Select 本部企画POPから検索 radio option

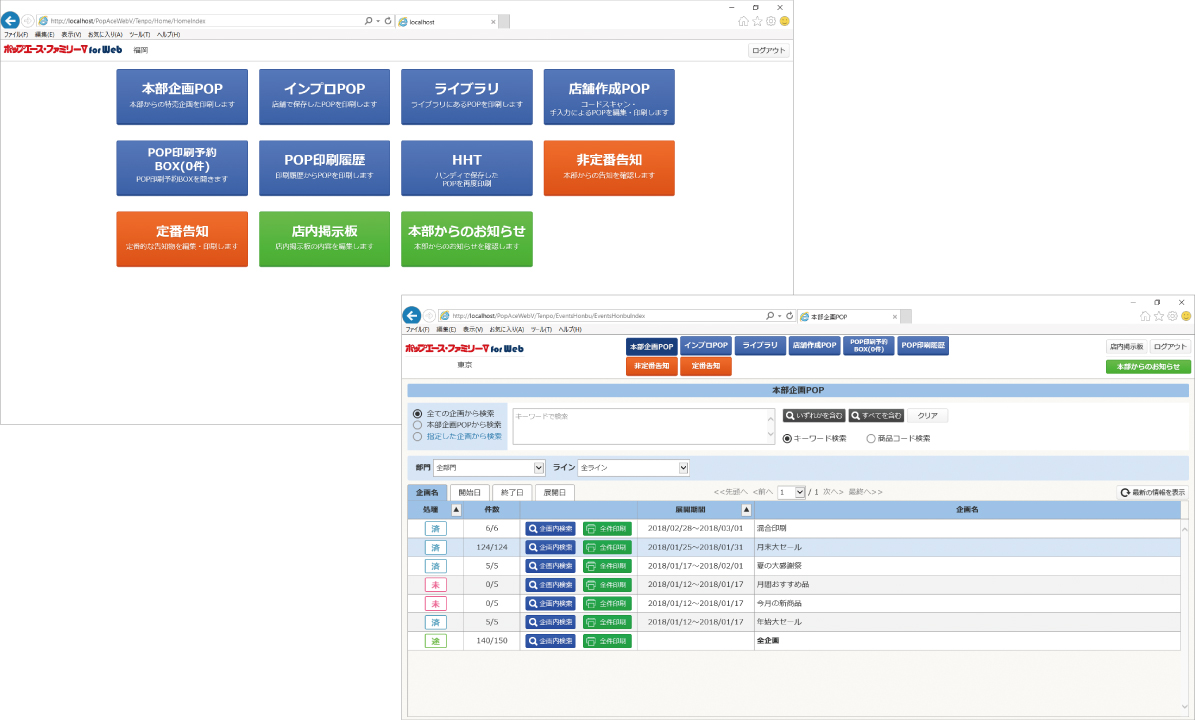(x=418, y=425)
